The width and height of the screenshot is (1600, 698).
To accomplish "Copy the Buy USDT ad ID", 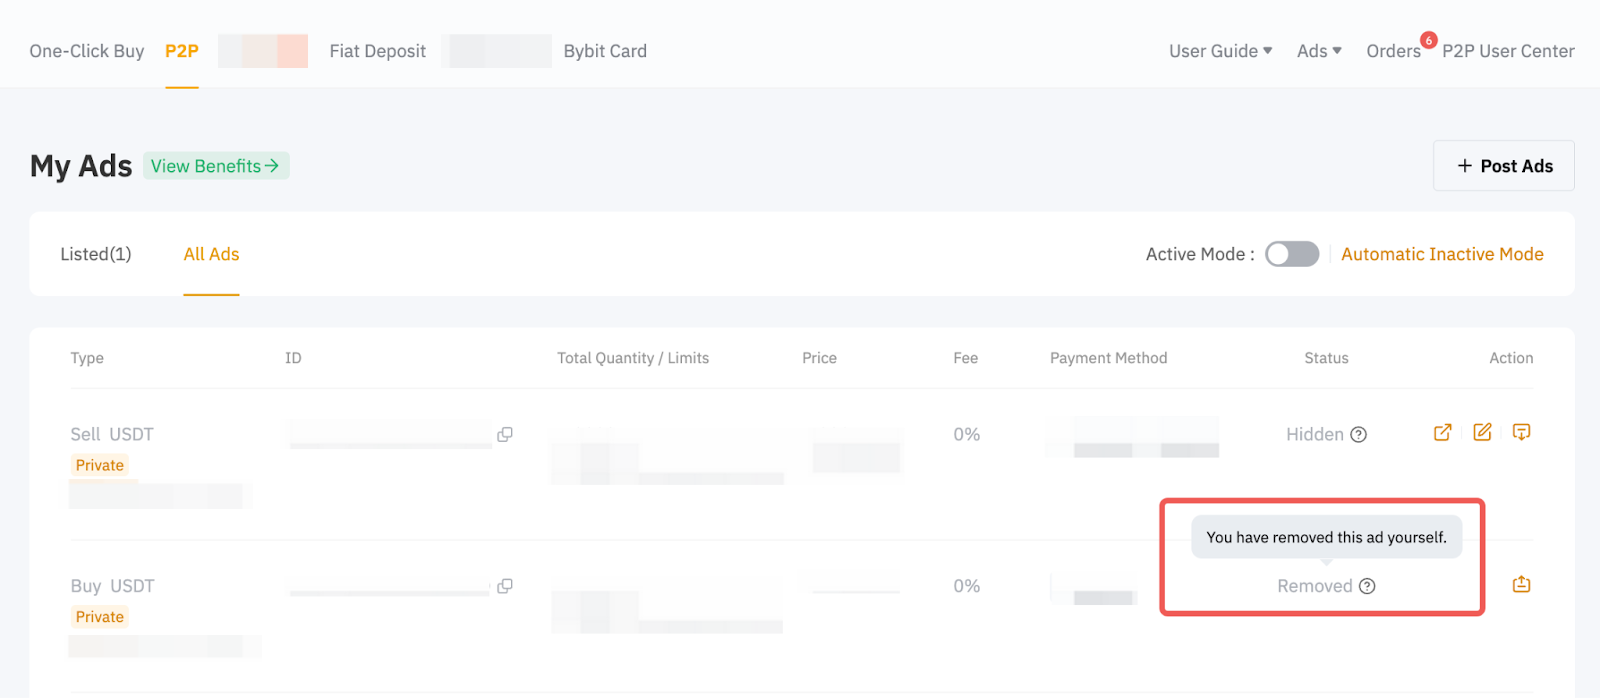I will tap(505, 586).
